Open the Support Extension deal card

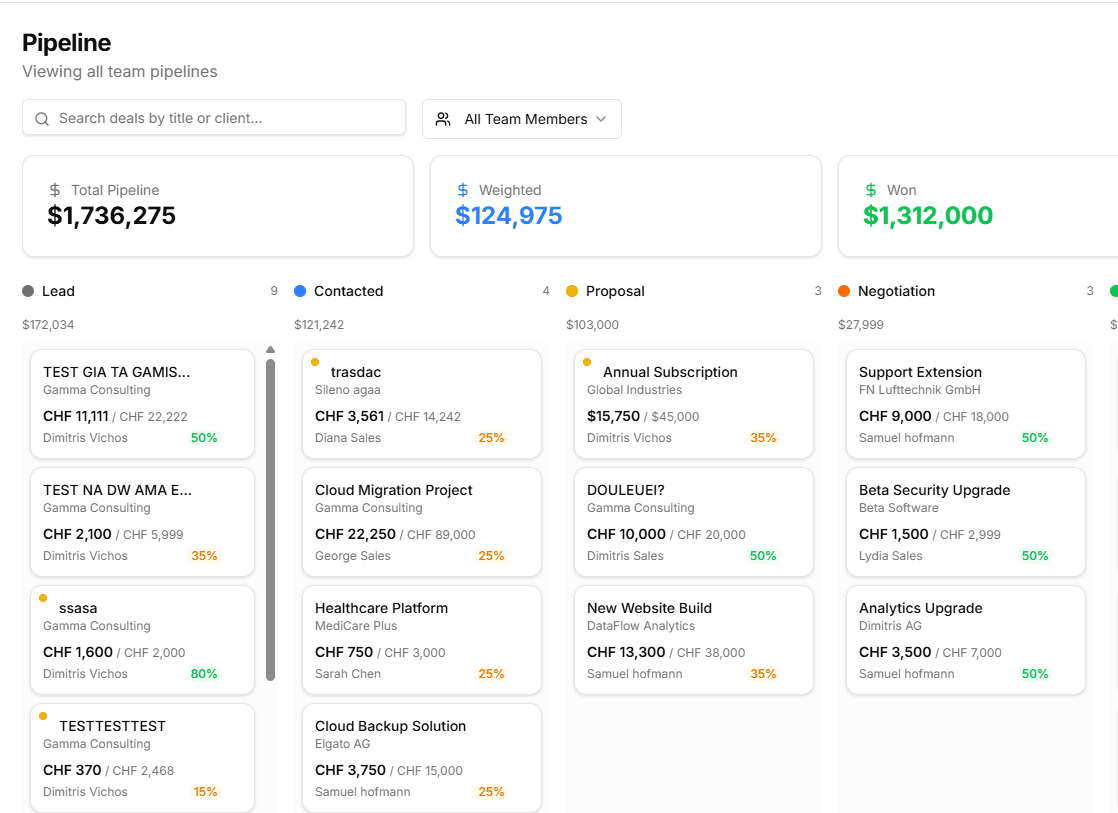point(965,404)
